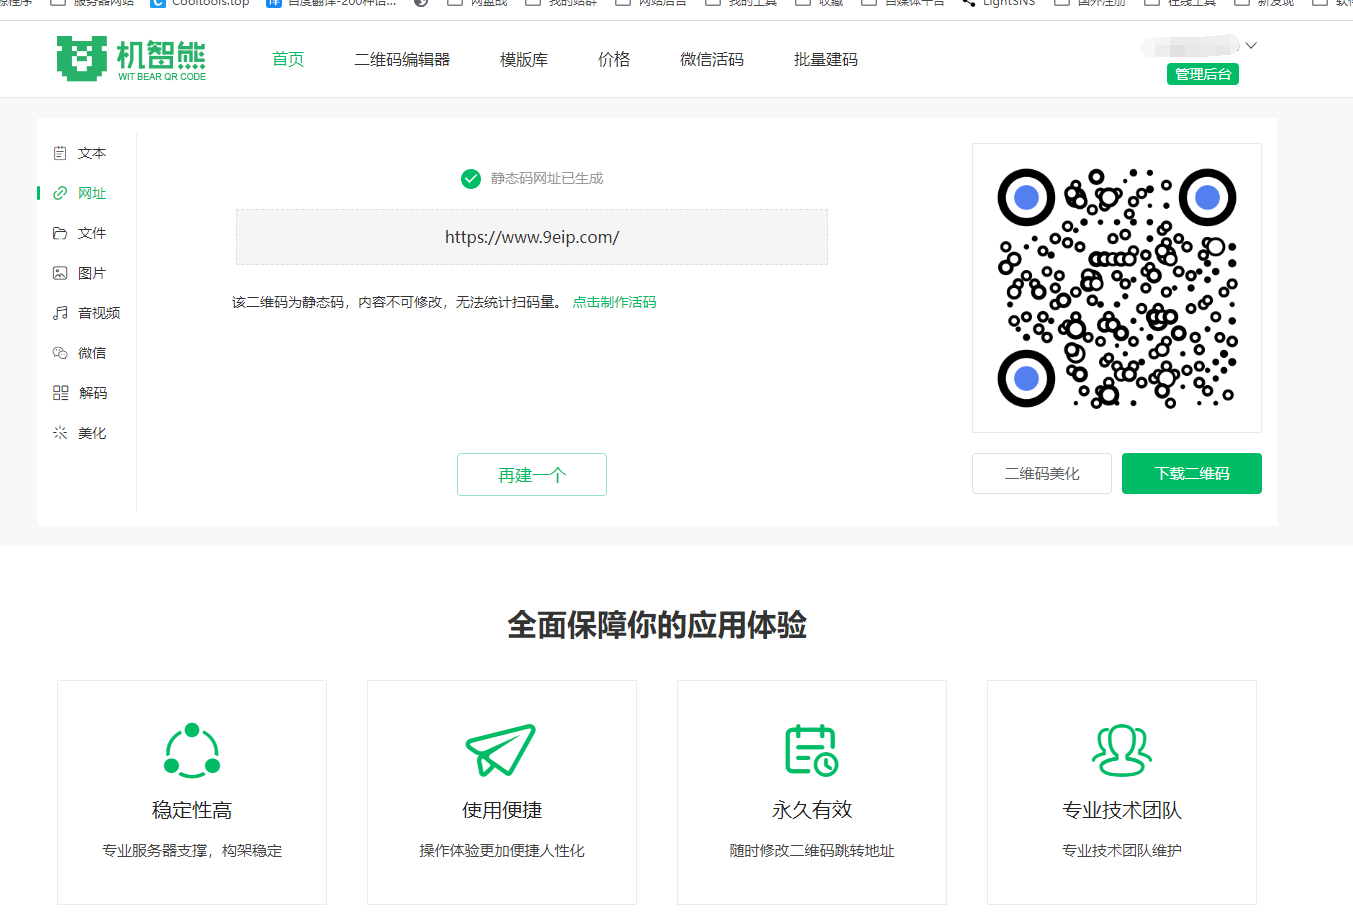Open the 首页 home menu
The height and width of the screenshot is (913, 1353).
coord(288,59)
